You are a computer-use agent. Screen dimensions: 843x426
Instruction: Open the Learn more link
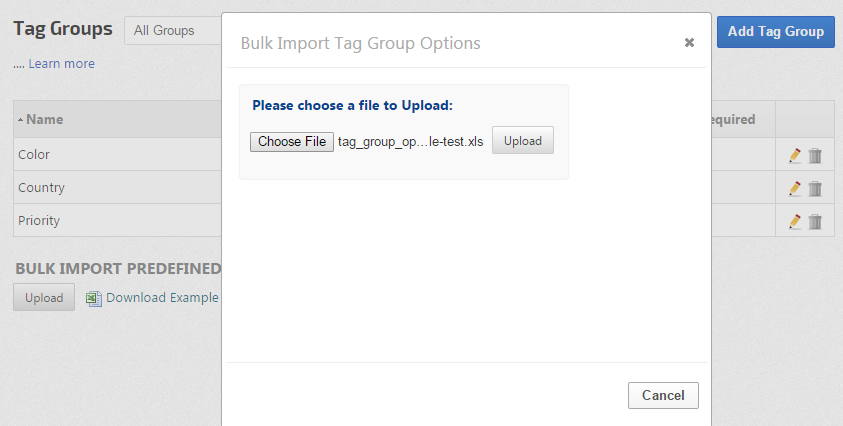click(61, 64)
